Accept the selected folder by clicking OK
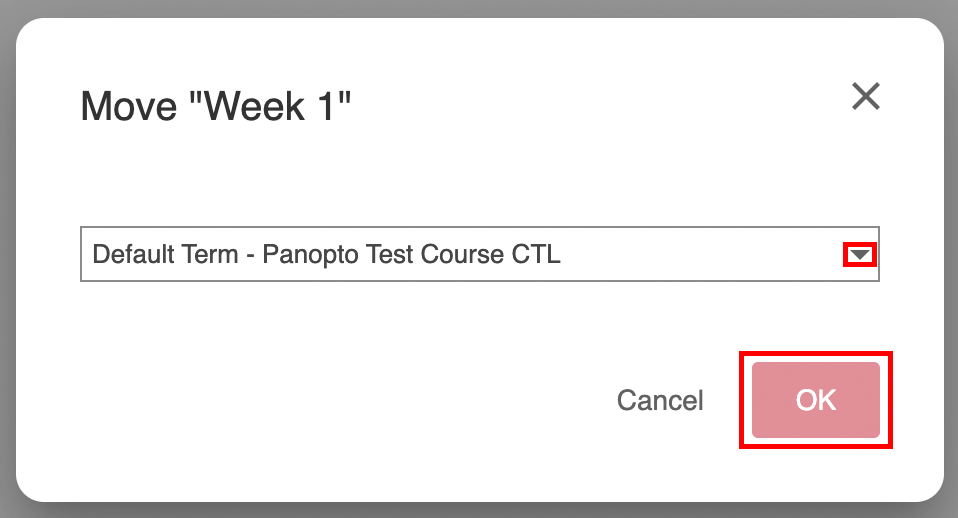 (x=815, y=400)
